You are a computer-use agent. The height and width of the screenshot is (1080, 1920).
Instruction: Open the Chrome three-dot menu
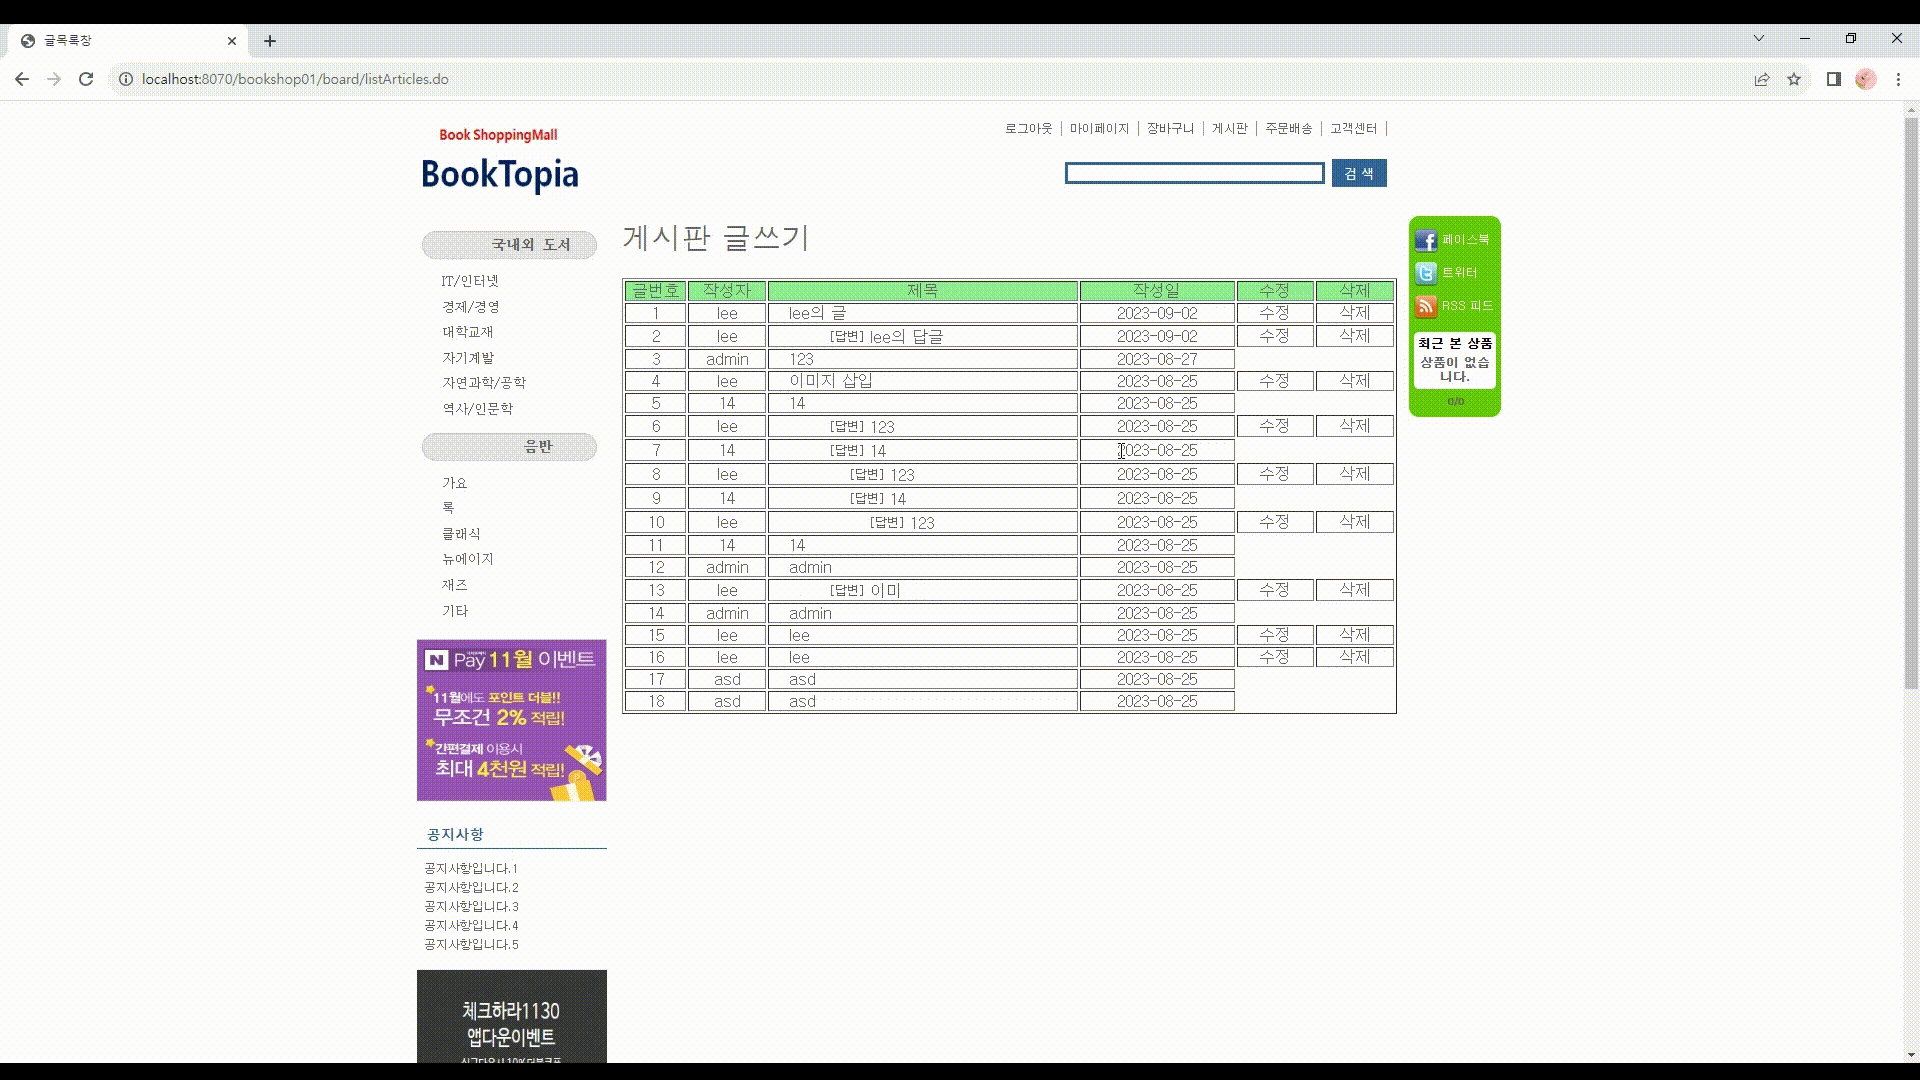[1897, 79]
